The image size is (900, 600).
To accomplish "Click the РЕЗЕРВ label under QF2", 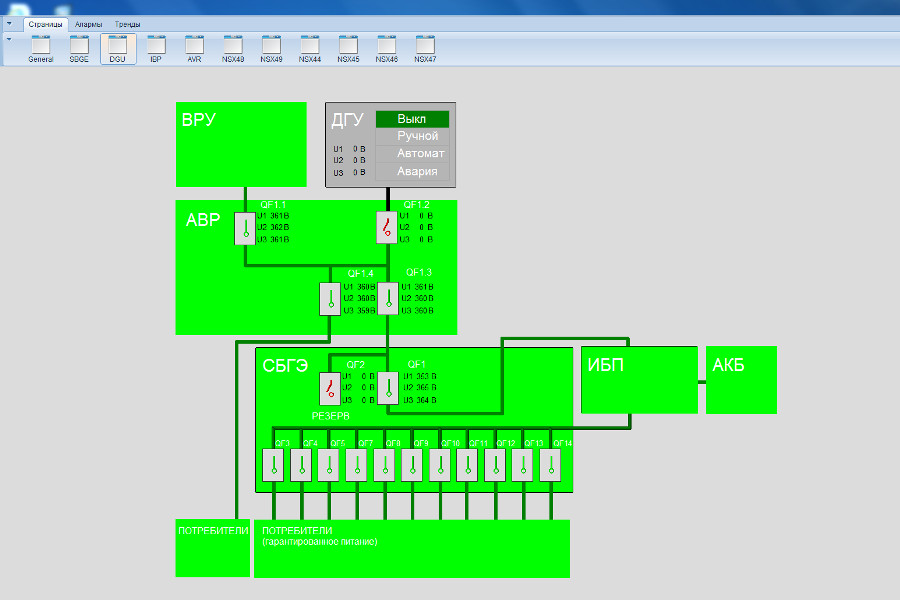I will point(331,416).
